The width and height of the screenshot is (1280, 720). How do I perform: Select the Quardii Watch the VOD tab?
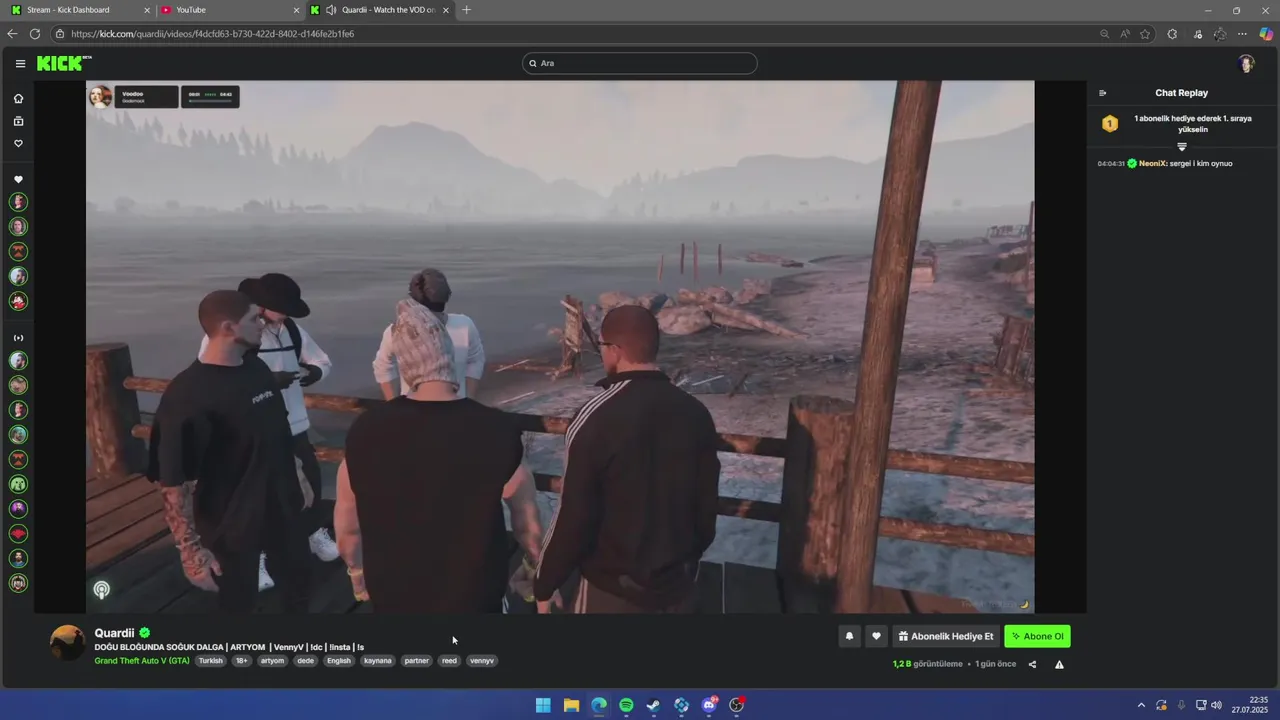click(x=380, y=10)
